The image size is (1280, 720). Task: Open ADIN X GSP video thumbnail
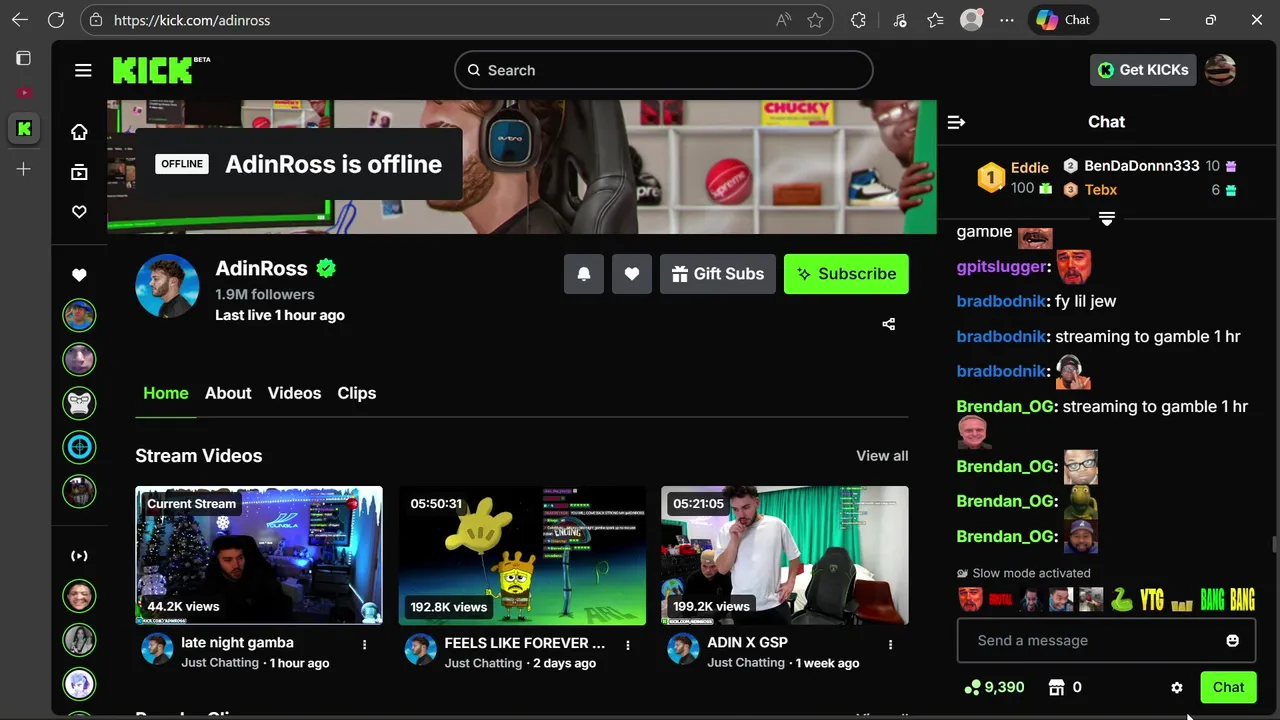pyautogui.click(x=785, y=556)
